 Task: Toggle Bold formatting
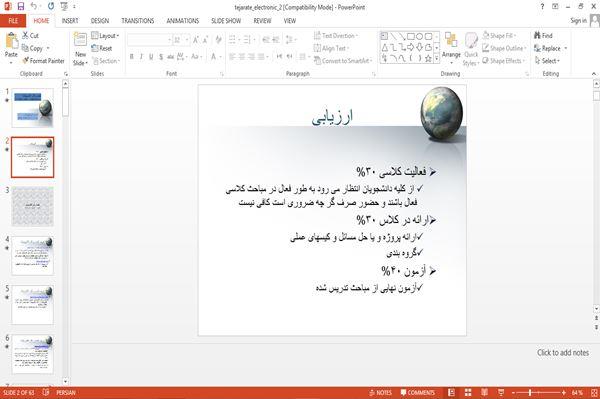[132, 57]
